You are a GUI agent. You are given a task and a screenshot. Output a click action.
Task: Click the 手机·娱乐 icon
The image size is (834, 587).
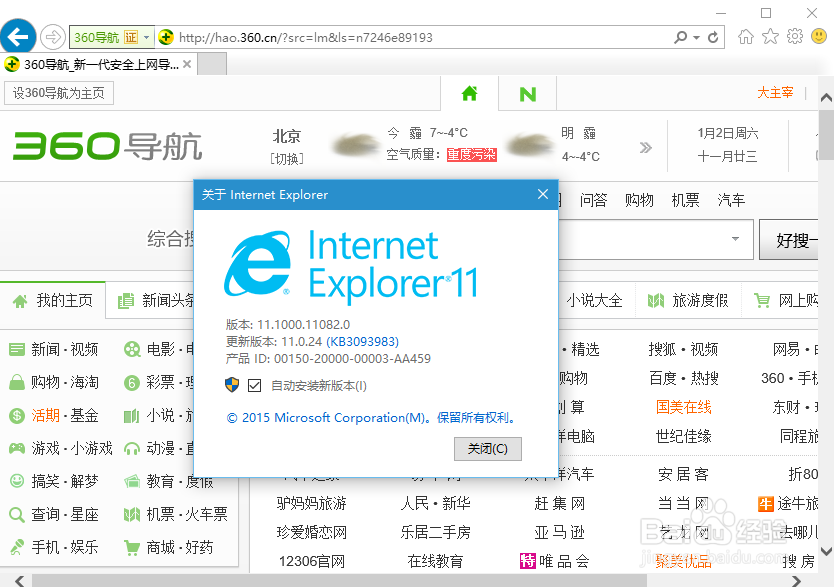coord(16,547)
